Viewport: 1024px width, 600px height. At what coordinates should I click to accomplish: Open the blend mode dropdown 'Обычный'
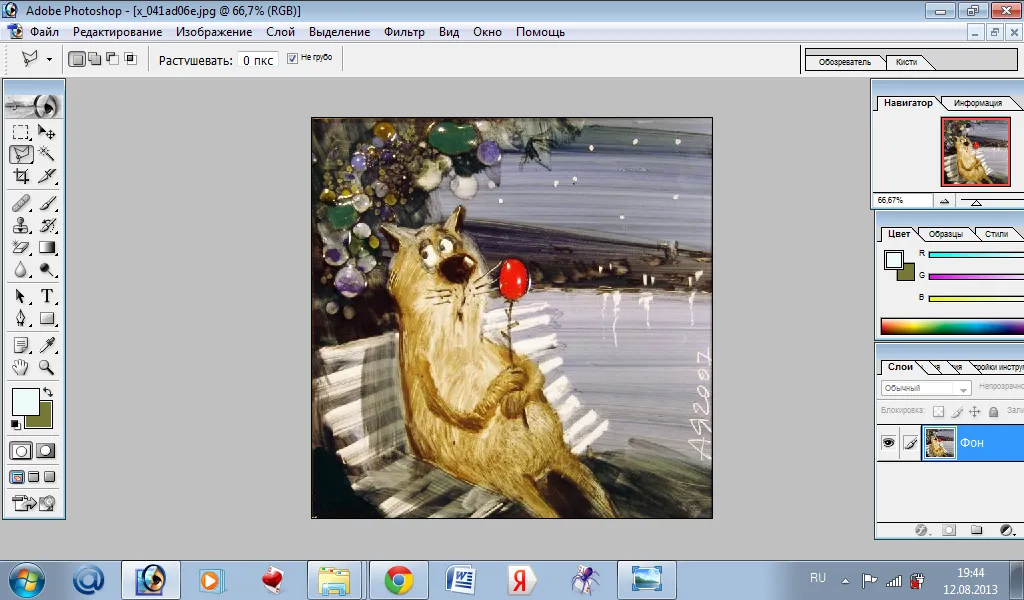(x=925, y=388)
